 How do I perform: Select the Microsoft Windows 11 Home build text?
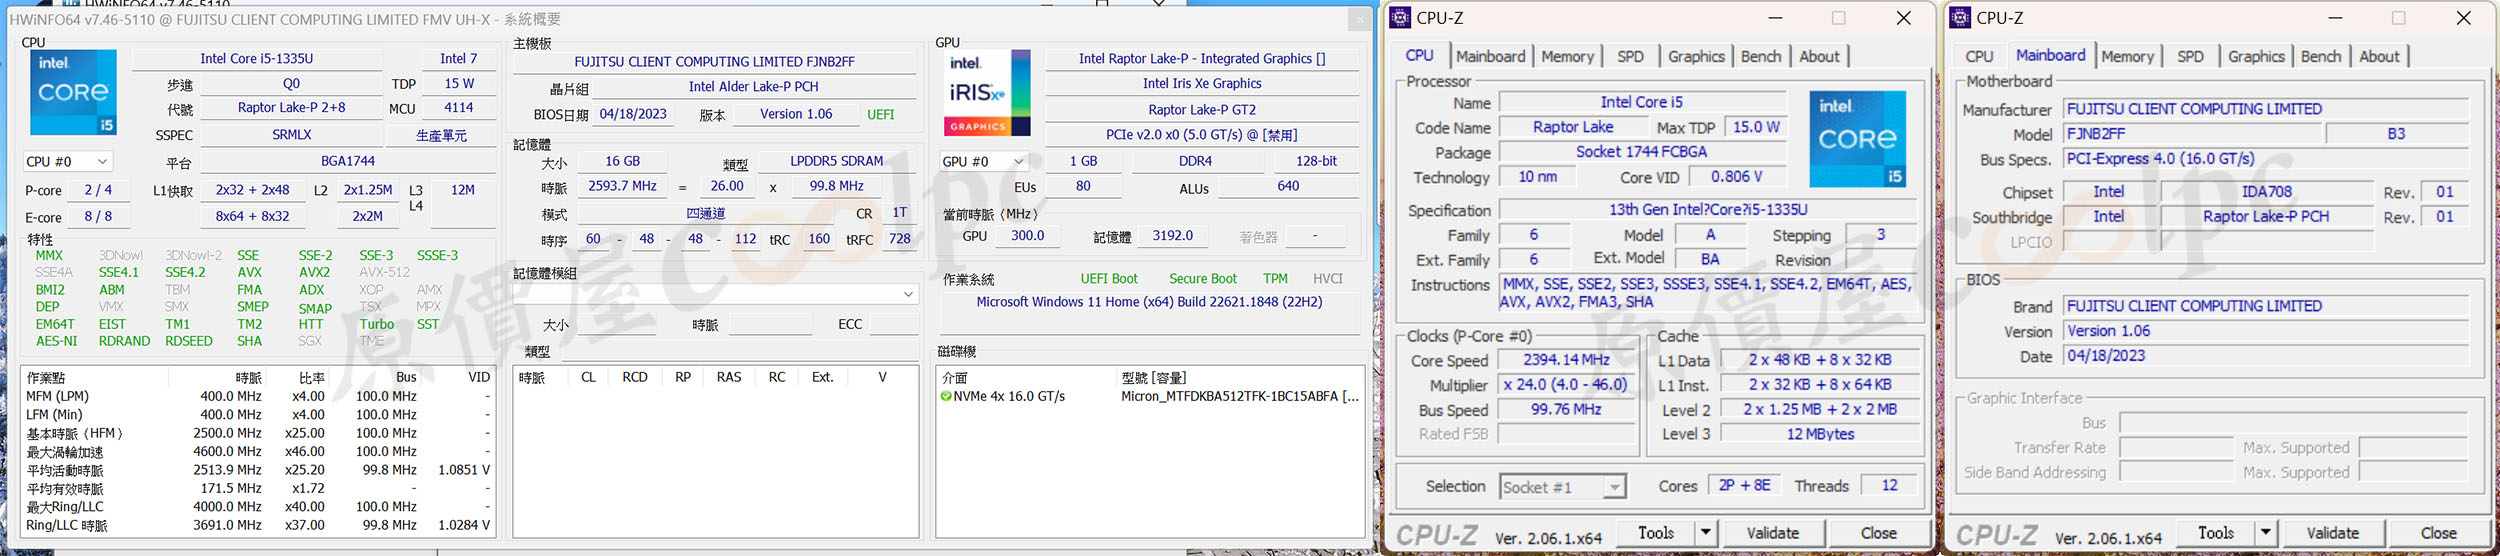[1149, 302]
